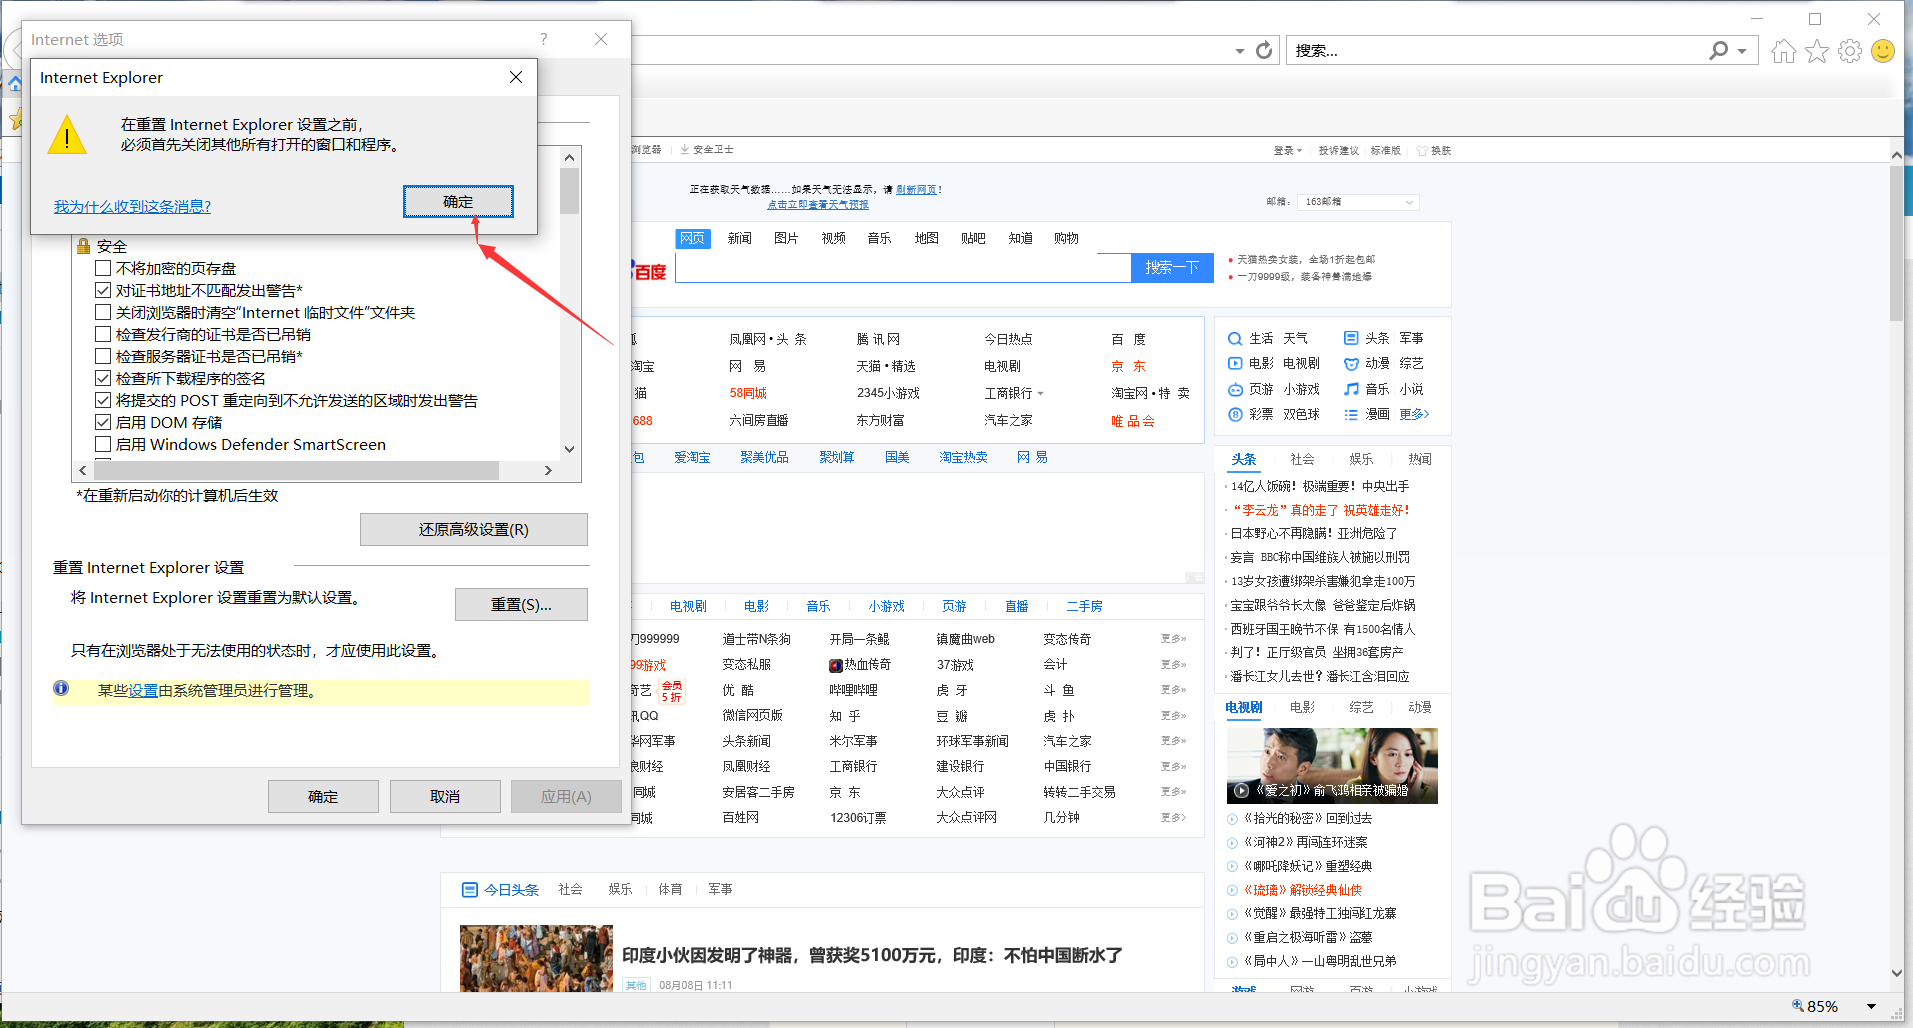The image size is (1913, 1028).
Task: Toggle 检查服务器证书是否已吊销 checkbox
Action: tap(103, 356)
